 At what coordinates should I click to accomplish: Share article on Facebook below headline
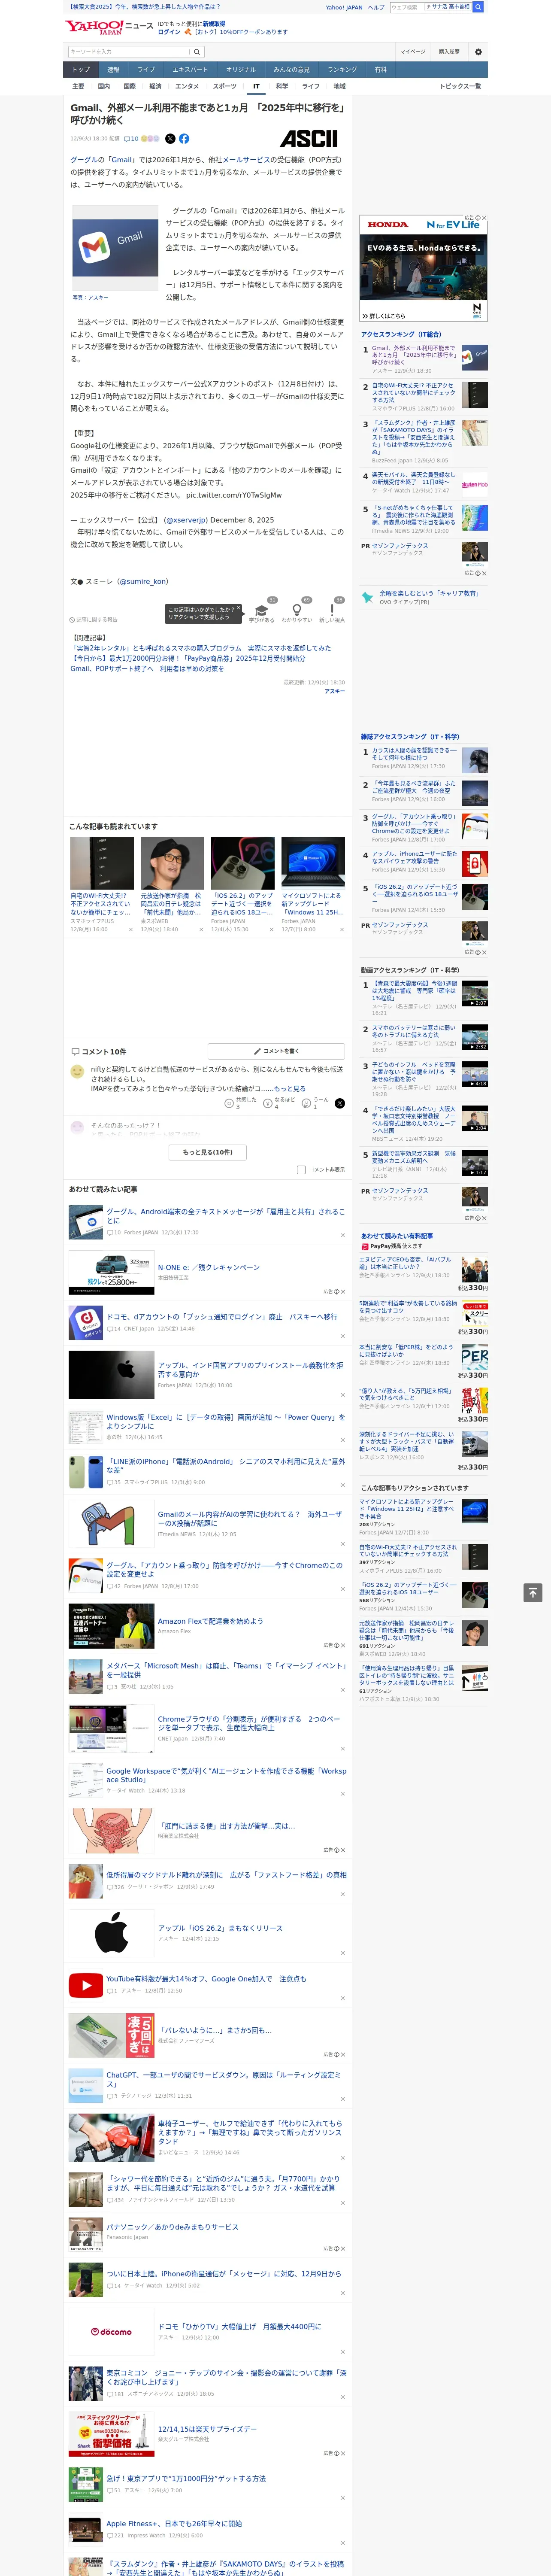[x=184, y=139]
